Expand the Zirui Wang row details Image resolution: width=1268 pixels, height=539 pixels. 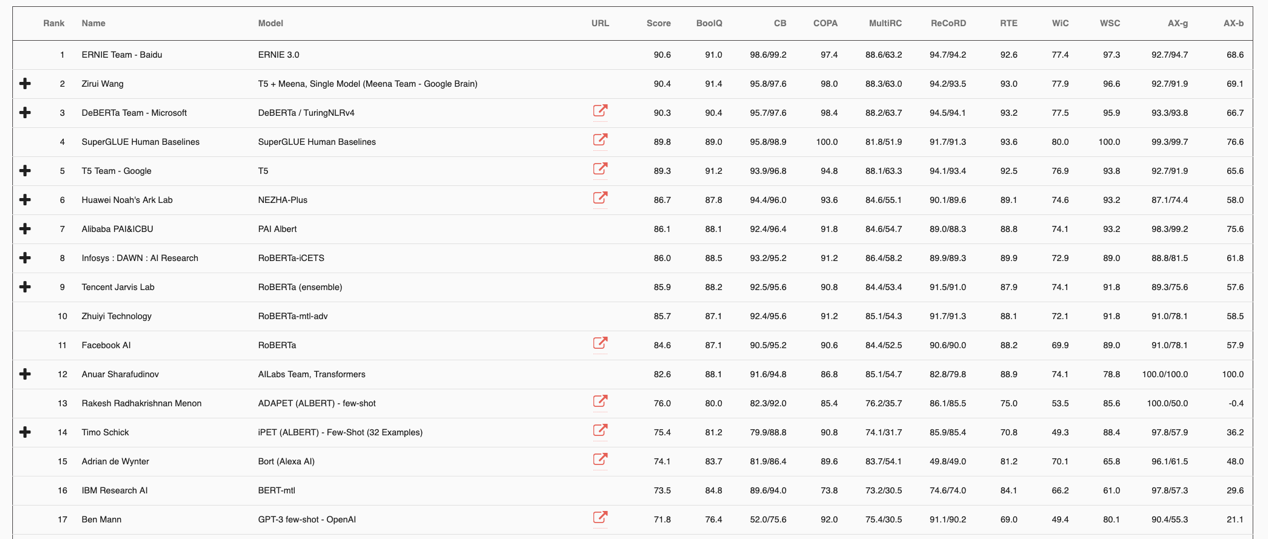pyautogui.click(x=25, y=84)
